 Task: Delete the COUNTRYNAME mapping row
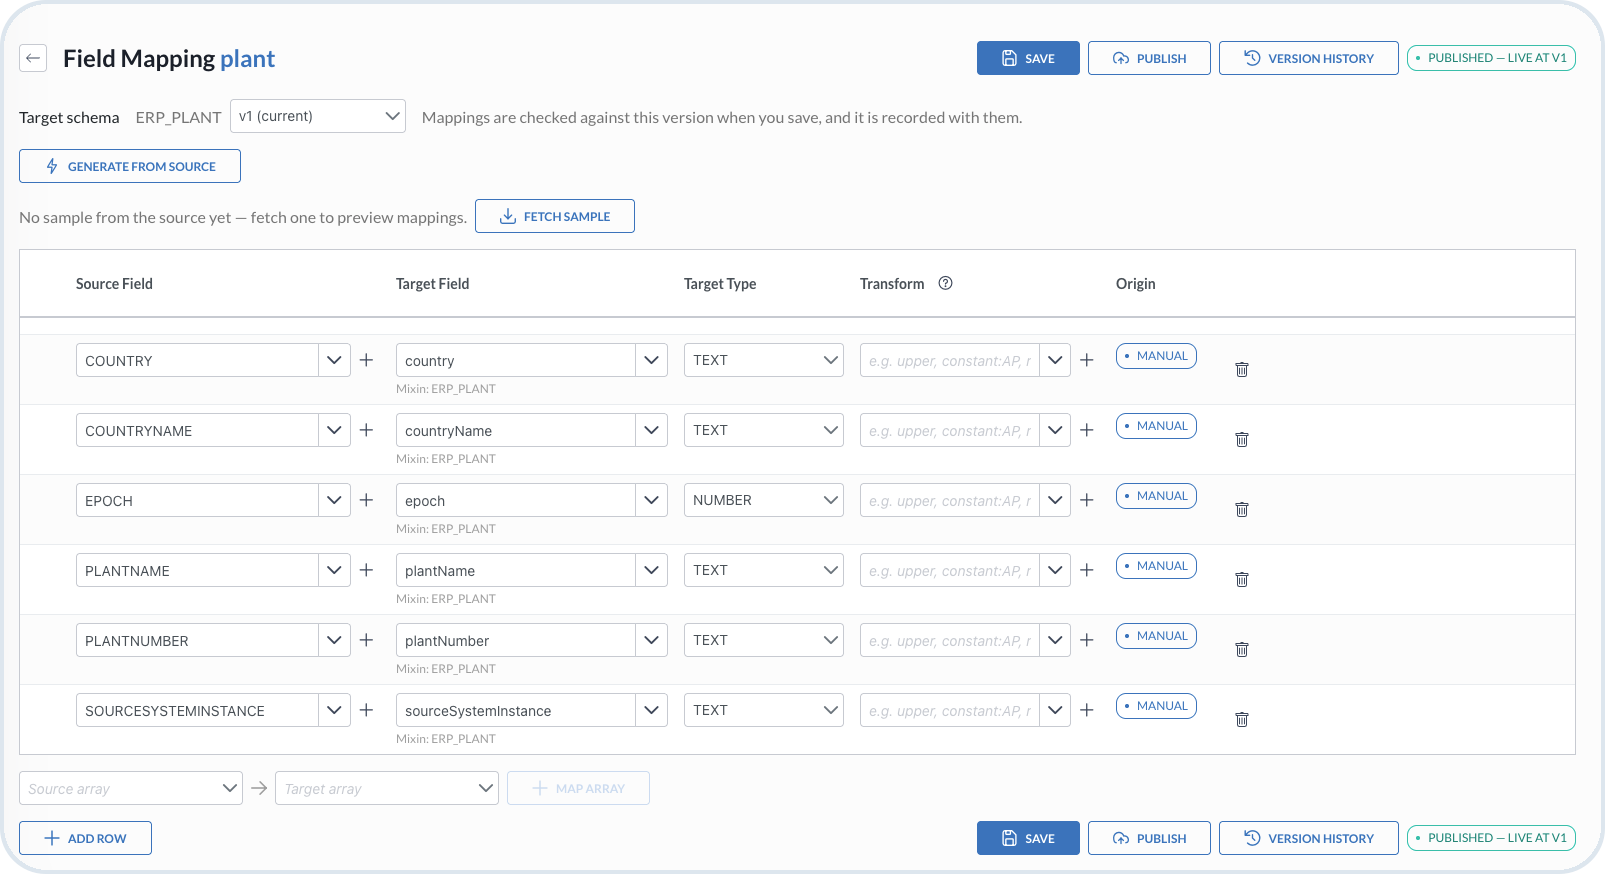coord(1242,439)
